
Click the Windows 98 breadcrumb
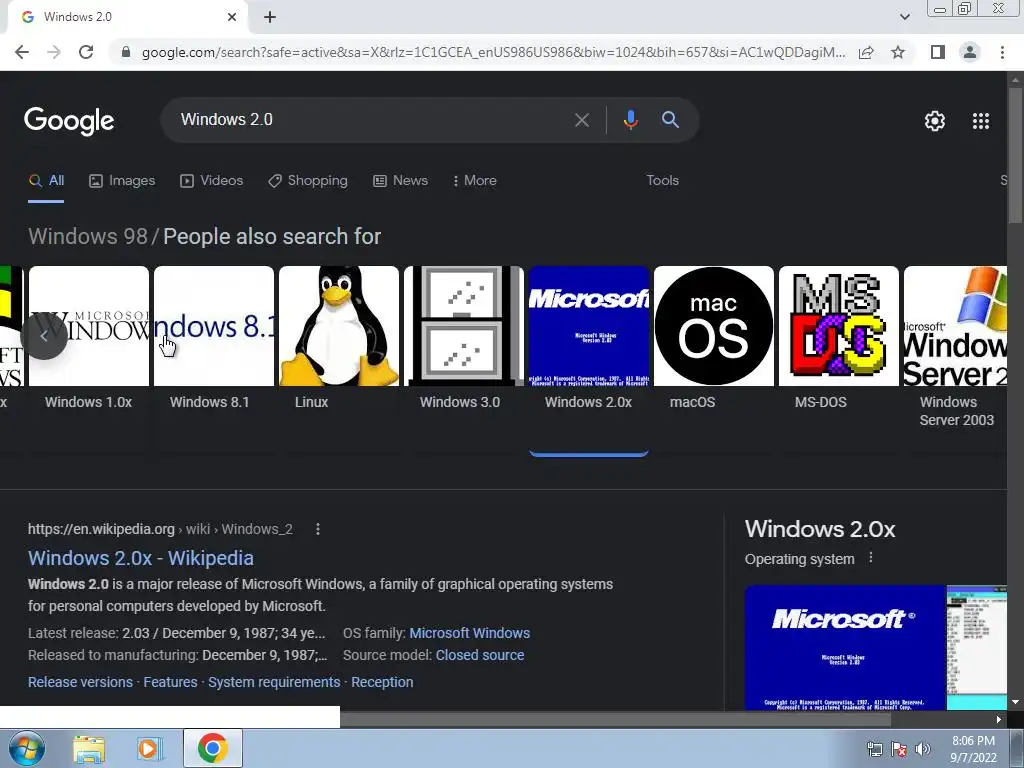[88, 236]
